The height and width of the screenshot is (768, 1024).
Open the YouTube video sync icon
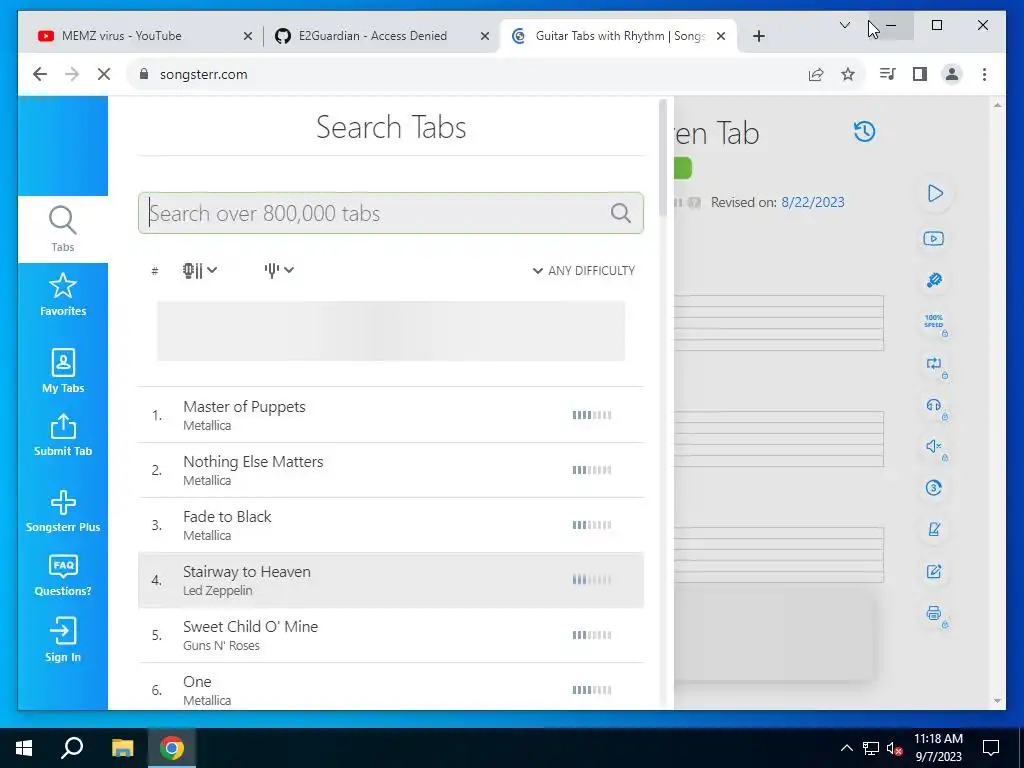click(933, 238)
